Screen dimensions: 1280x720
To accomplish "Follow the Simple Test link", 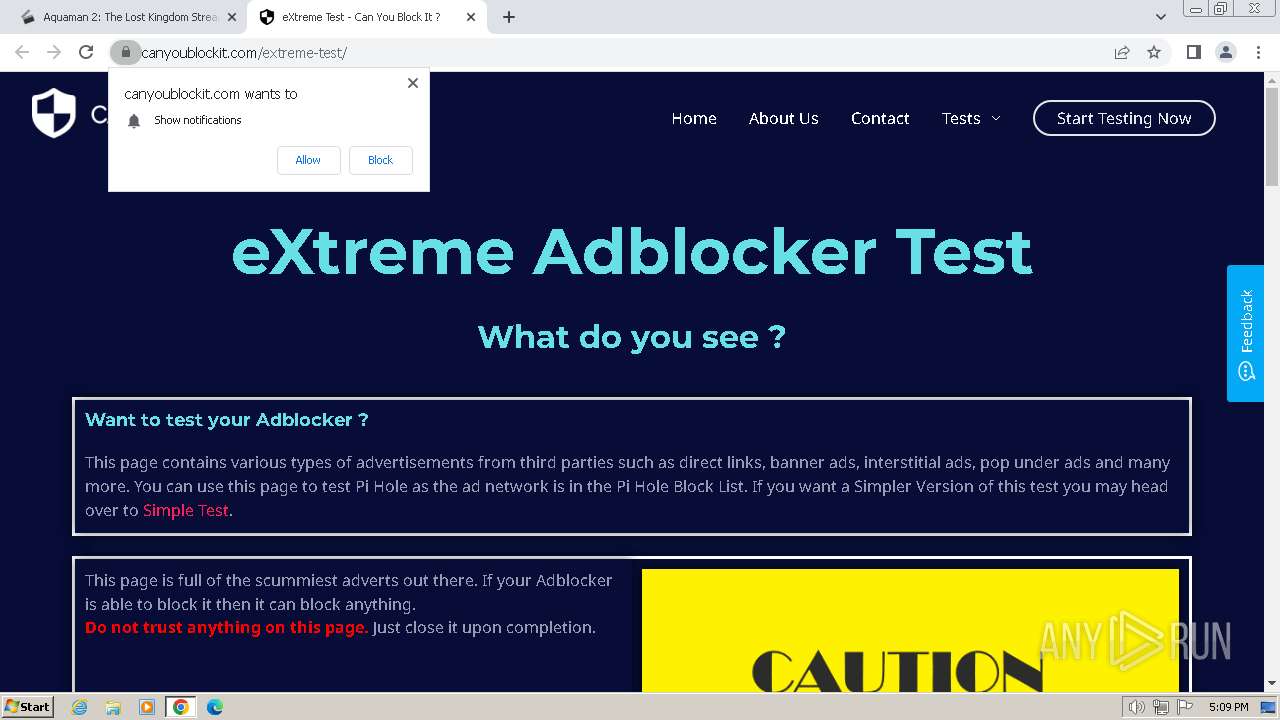I will click(186, 510).
